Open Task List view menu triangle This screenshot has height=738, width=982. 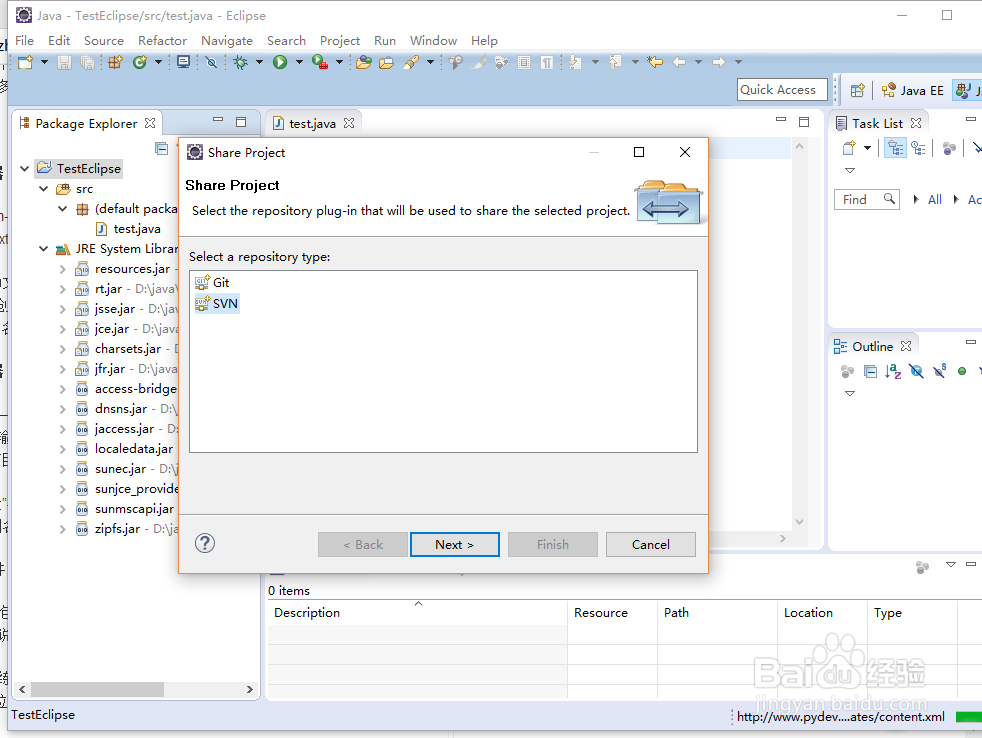[850, 170]
